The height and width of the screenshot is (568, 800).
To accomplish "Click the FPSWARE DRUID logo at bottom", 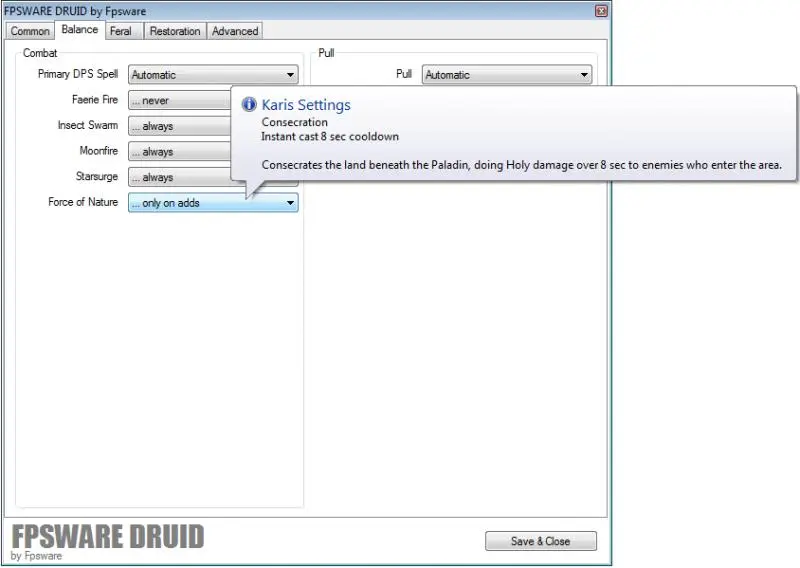I will pos(108,538).
